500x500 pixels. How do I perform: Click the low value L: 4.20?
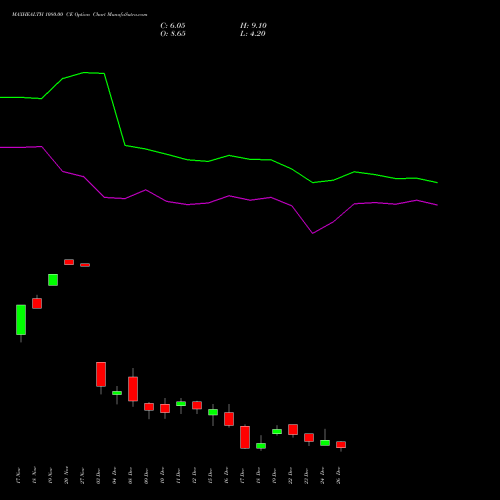pyautogui.click(x=253, y=34)
